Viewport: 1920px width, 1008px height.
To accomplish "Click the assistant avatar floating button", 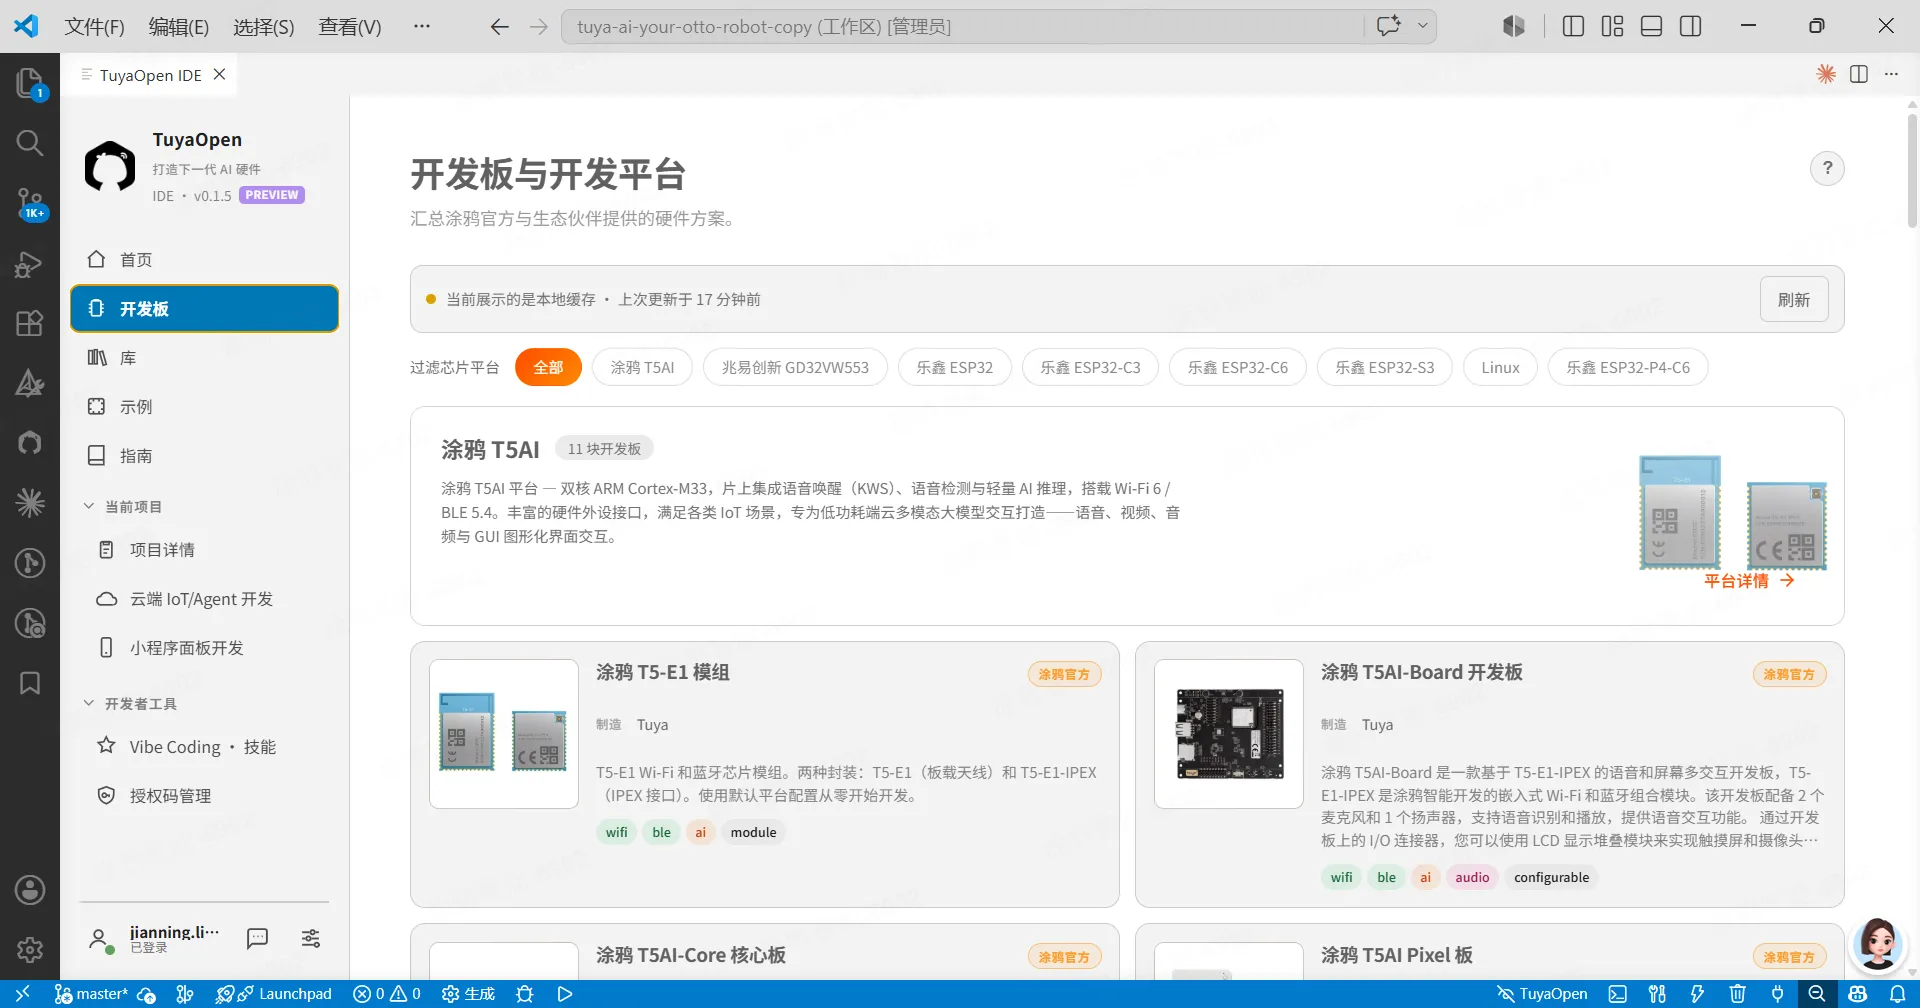I will [1877, 943].
